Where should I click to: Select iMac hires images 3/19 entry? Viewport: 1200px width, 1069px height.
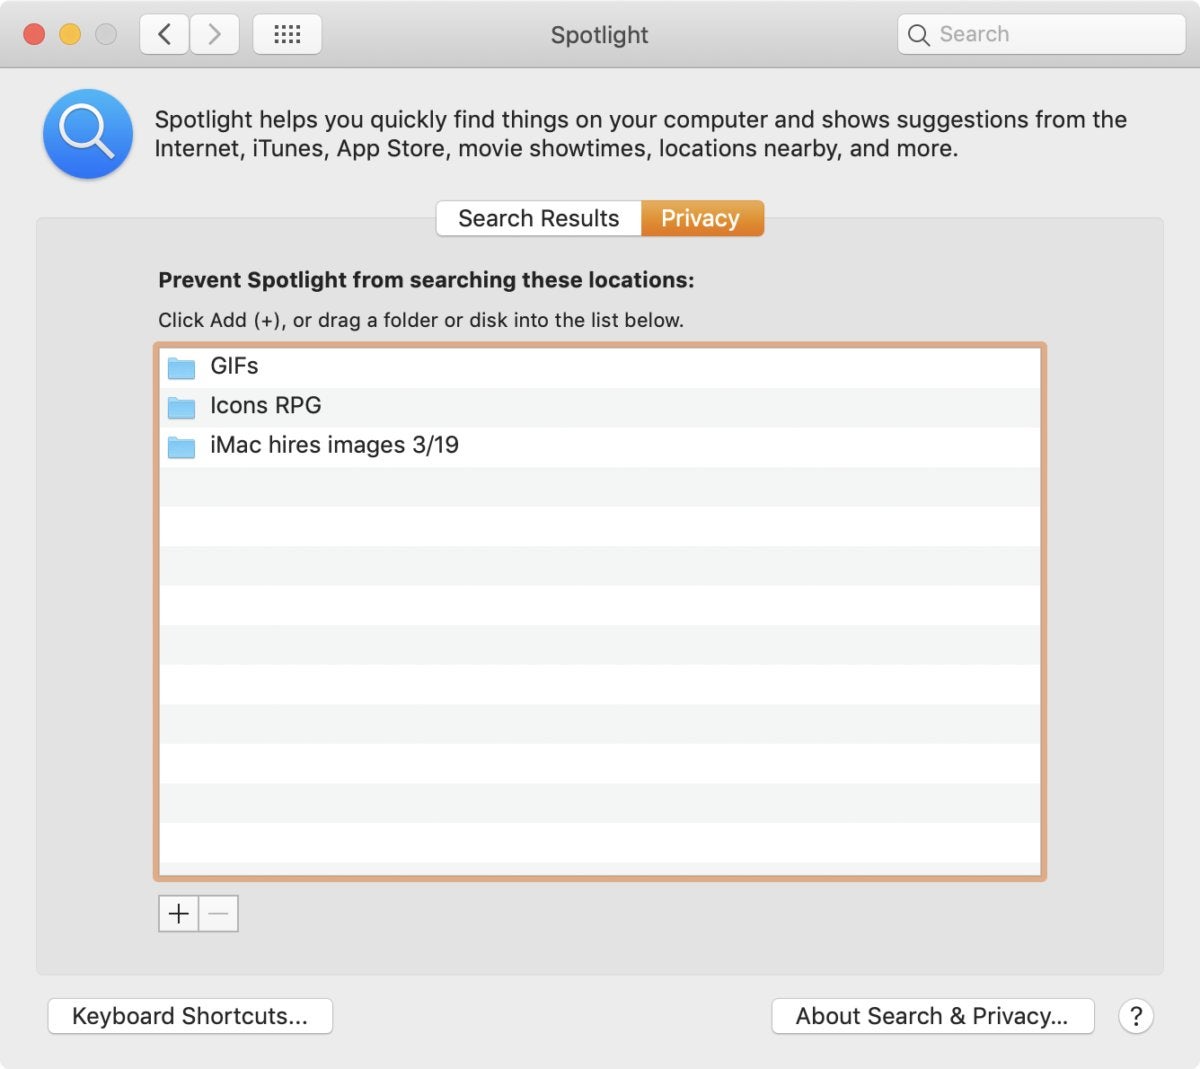tap(600, 446)
